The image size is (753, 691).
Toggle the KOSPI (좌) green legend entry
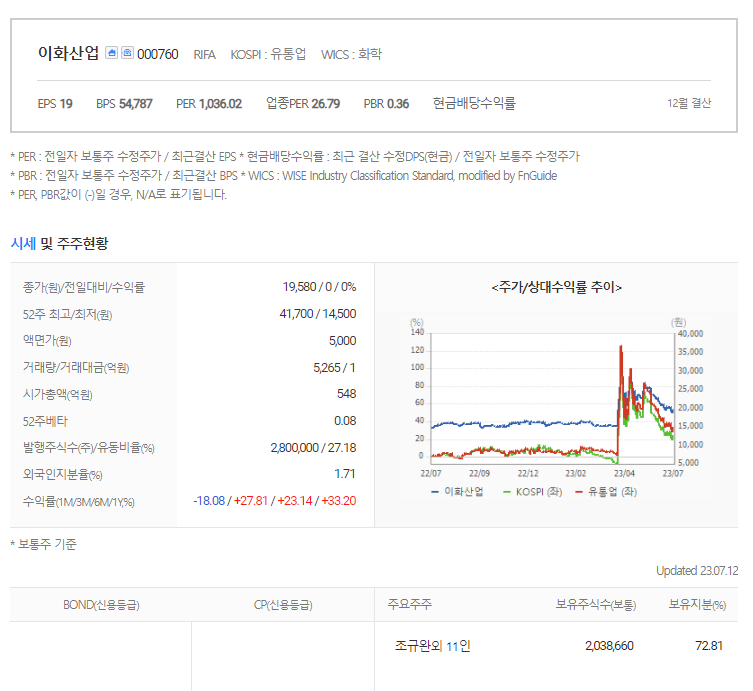point(532,492)
